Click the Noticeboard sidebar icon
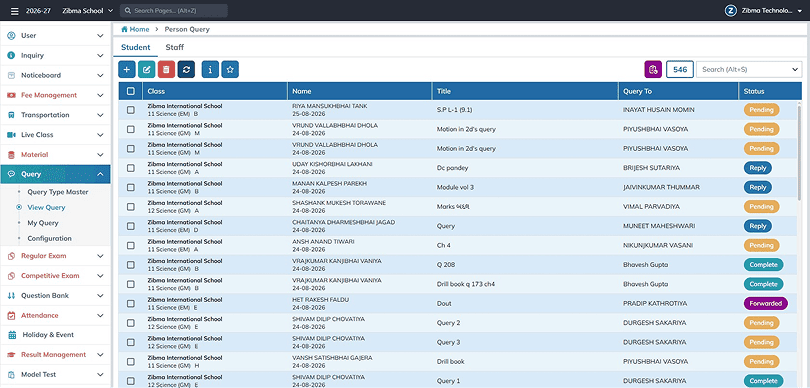 11,75
